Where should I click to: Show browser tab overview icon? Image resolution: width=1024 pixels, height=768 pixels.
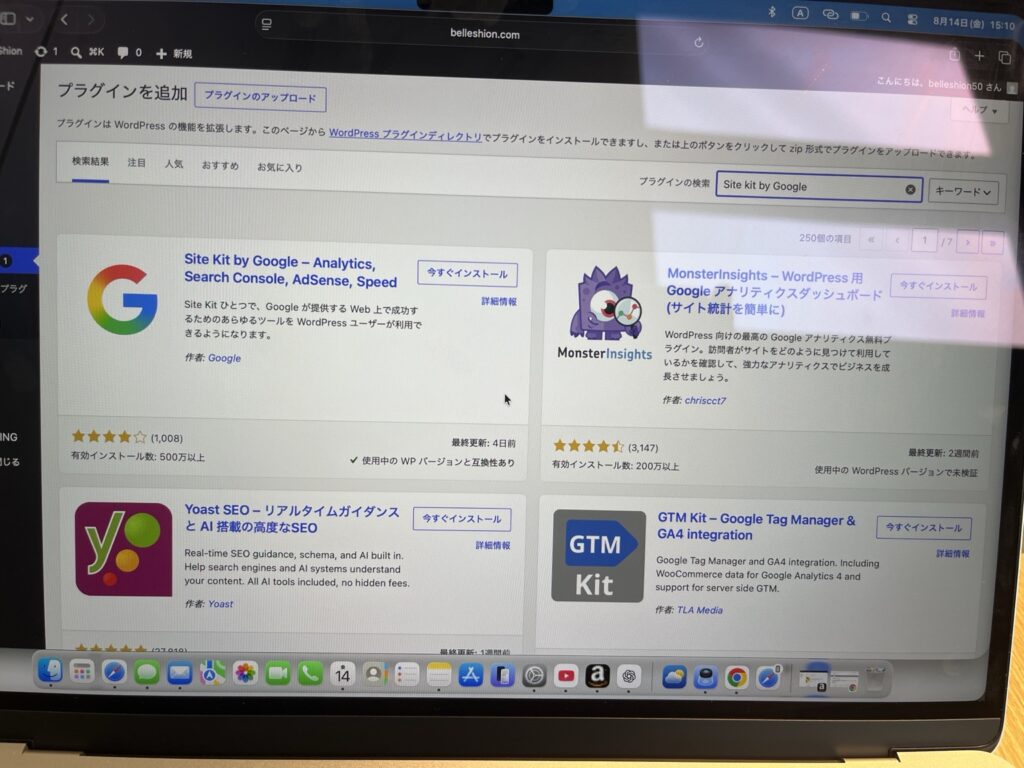(x=1004, y=57)
